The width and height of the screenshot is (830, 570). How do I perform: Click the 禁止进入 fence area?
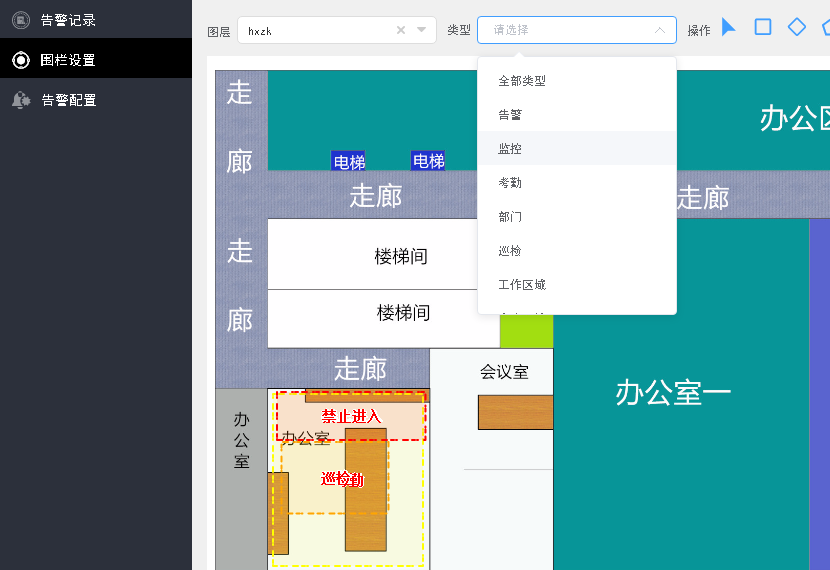[x=351, y=417]
